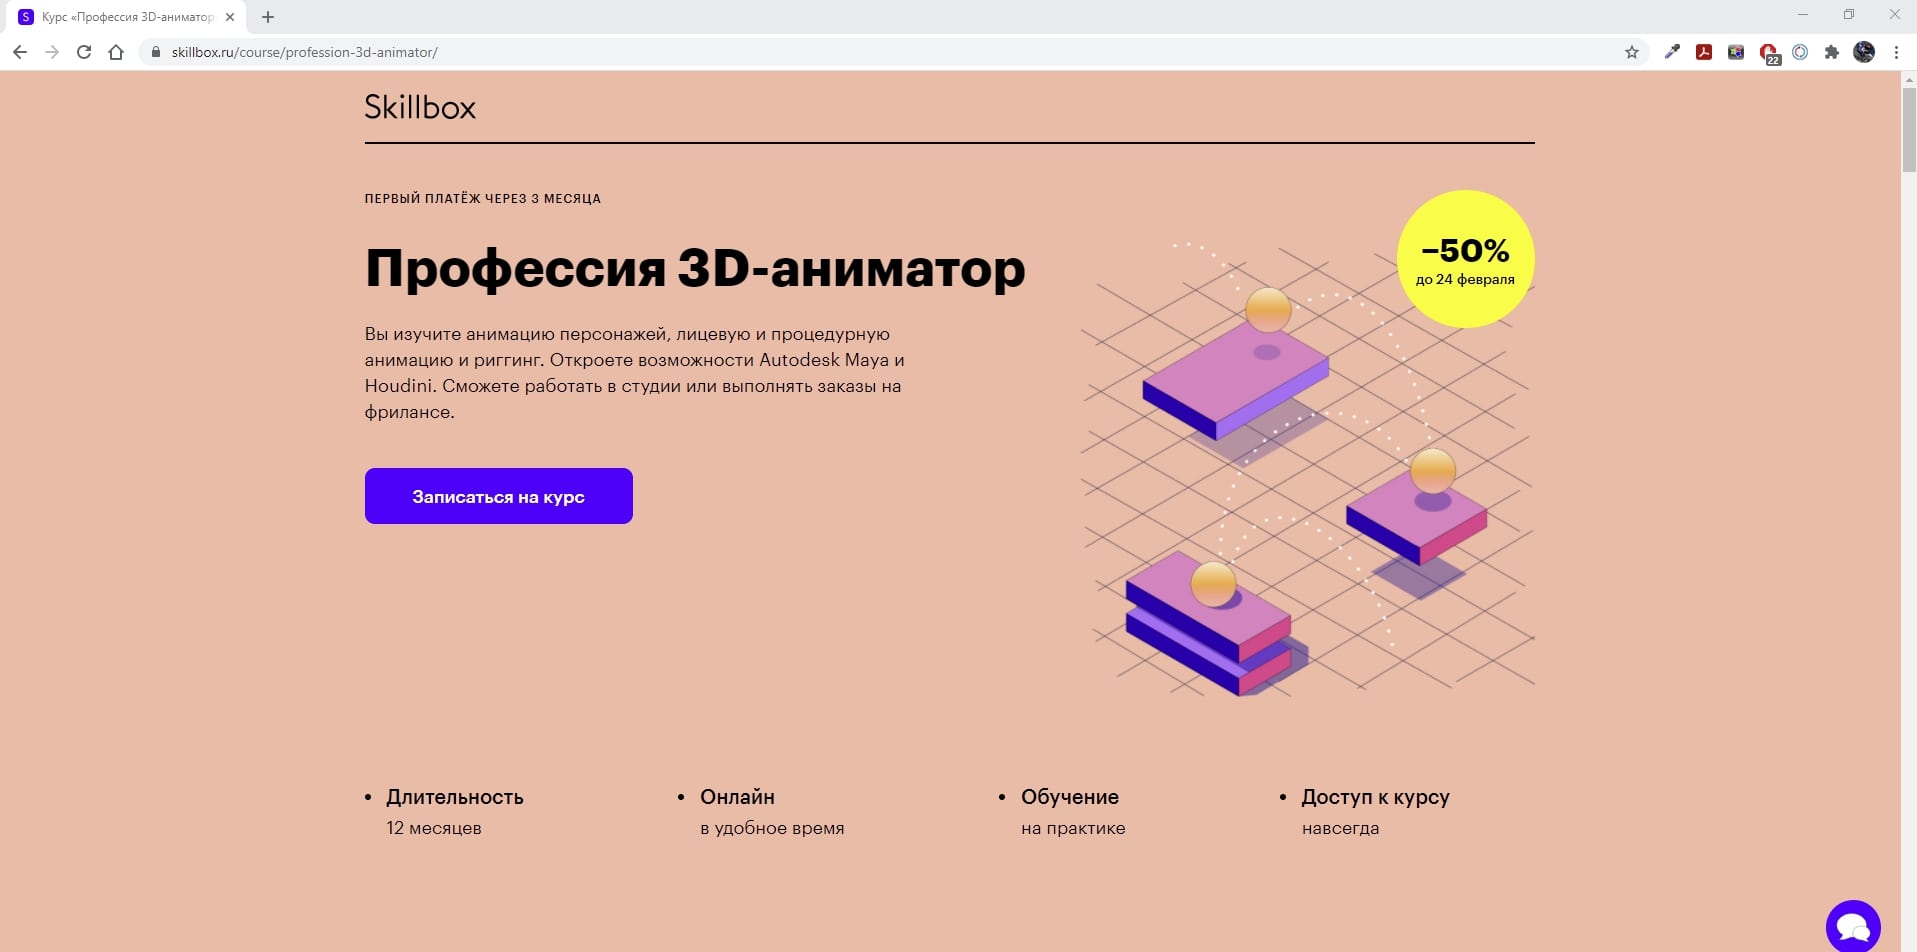1917x952 pixels.
Task: Click the 12 месяцев text
Action: click(434, 828)
